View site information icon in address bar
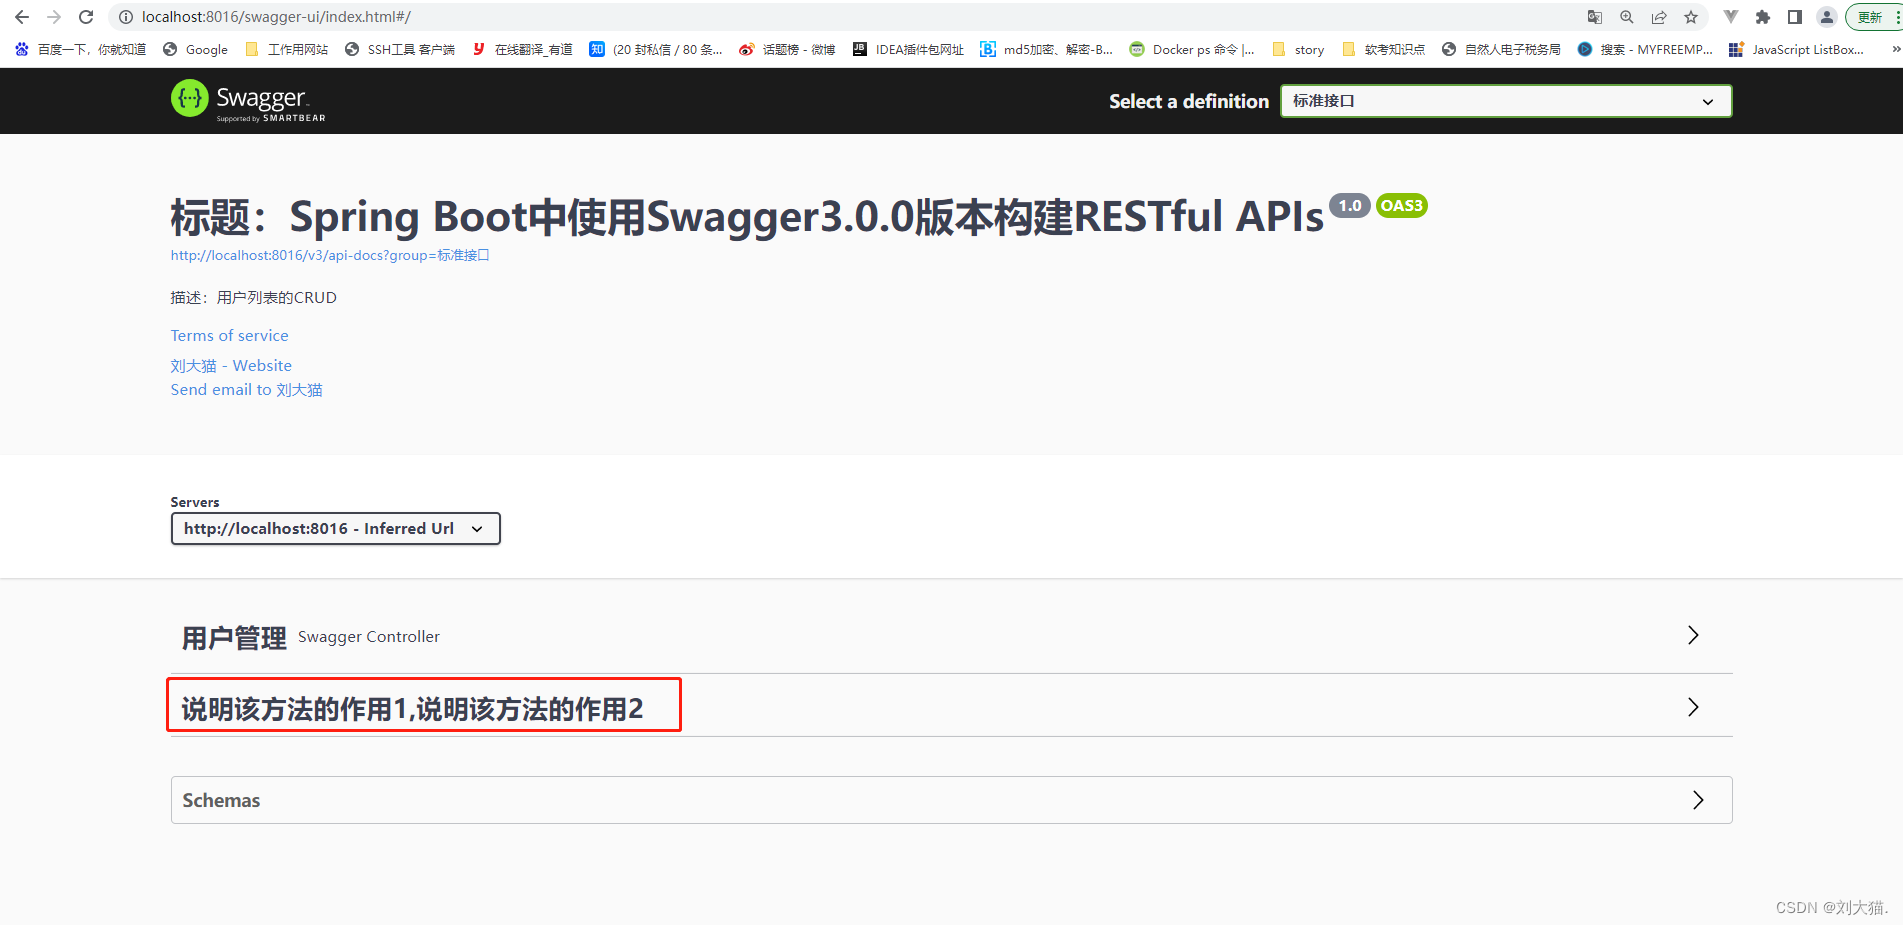Viewport: 1903px width, 925px height. click(x=126, y=17)
